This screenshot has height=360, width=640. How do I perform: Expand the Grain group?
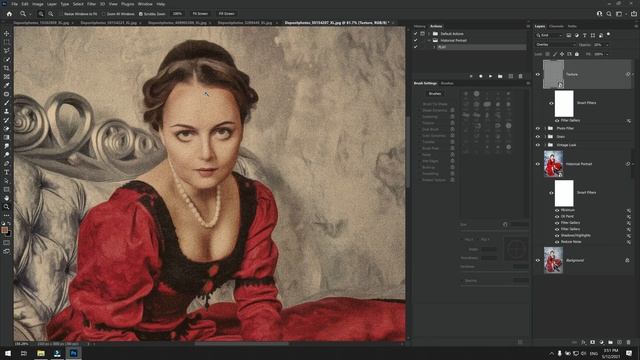[x=545, y=137]
